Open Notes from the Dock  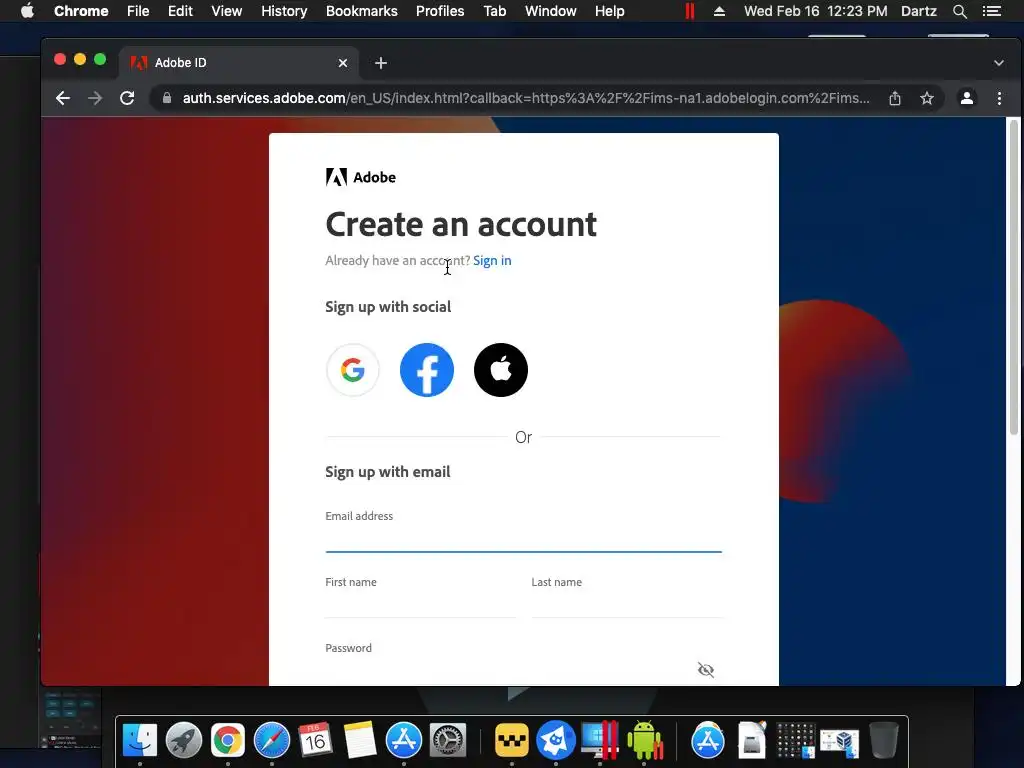360,740
